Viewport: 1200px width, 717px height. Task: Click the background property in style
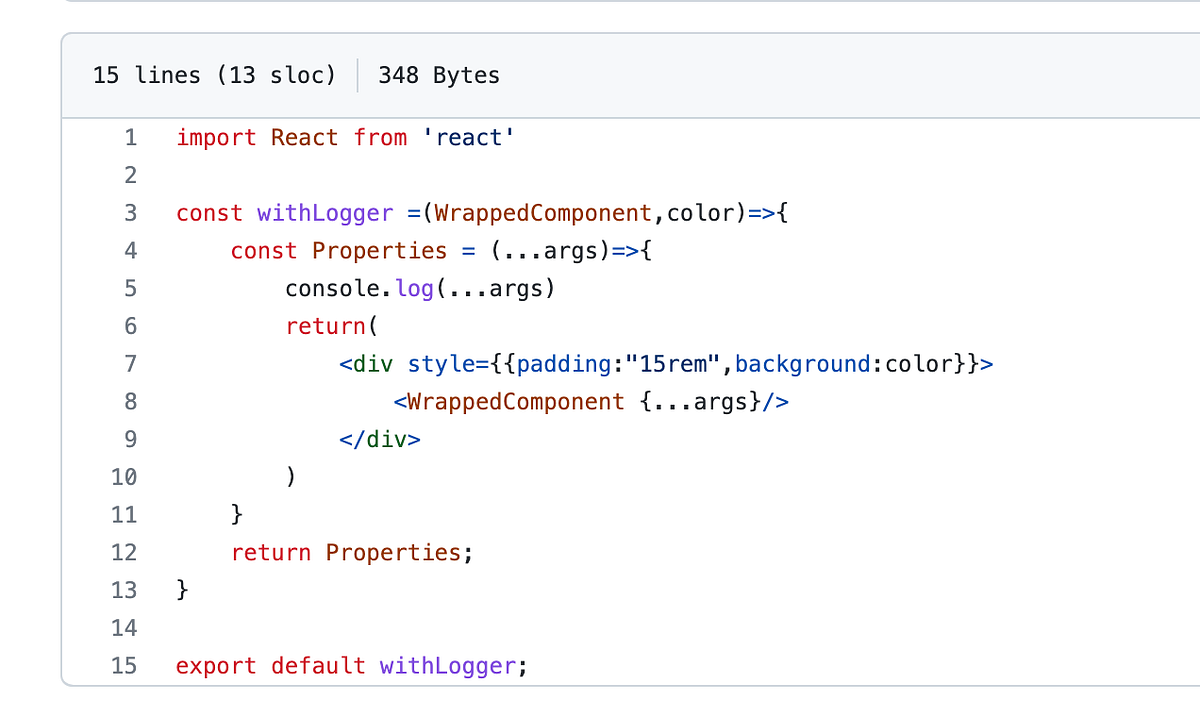803,364
